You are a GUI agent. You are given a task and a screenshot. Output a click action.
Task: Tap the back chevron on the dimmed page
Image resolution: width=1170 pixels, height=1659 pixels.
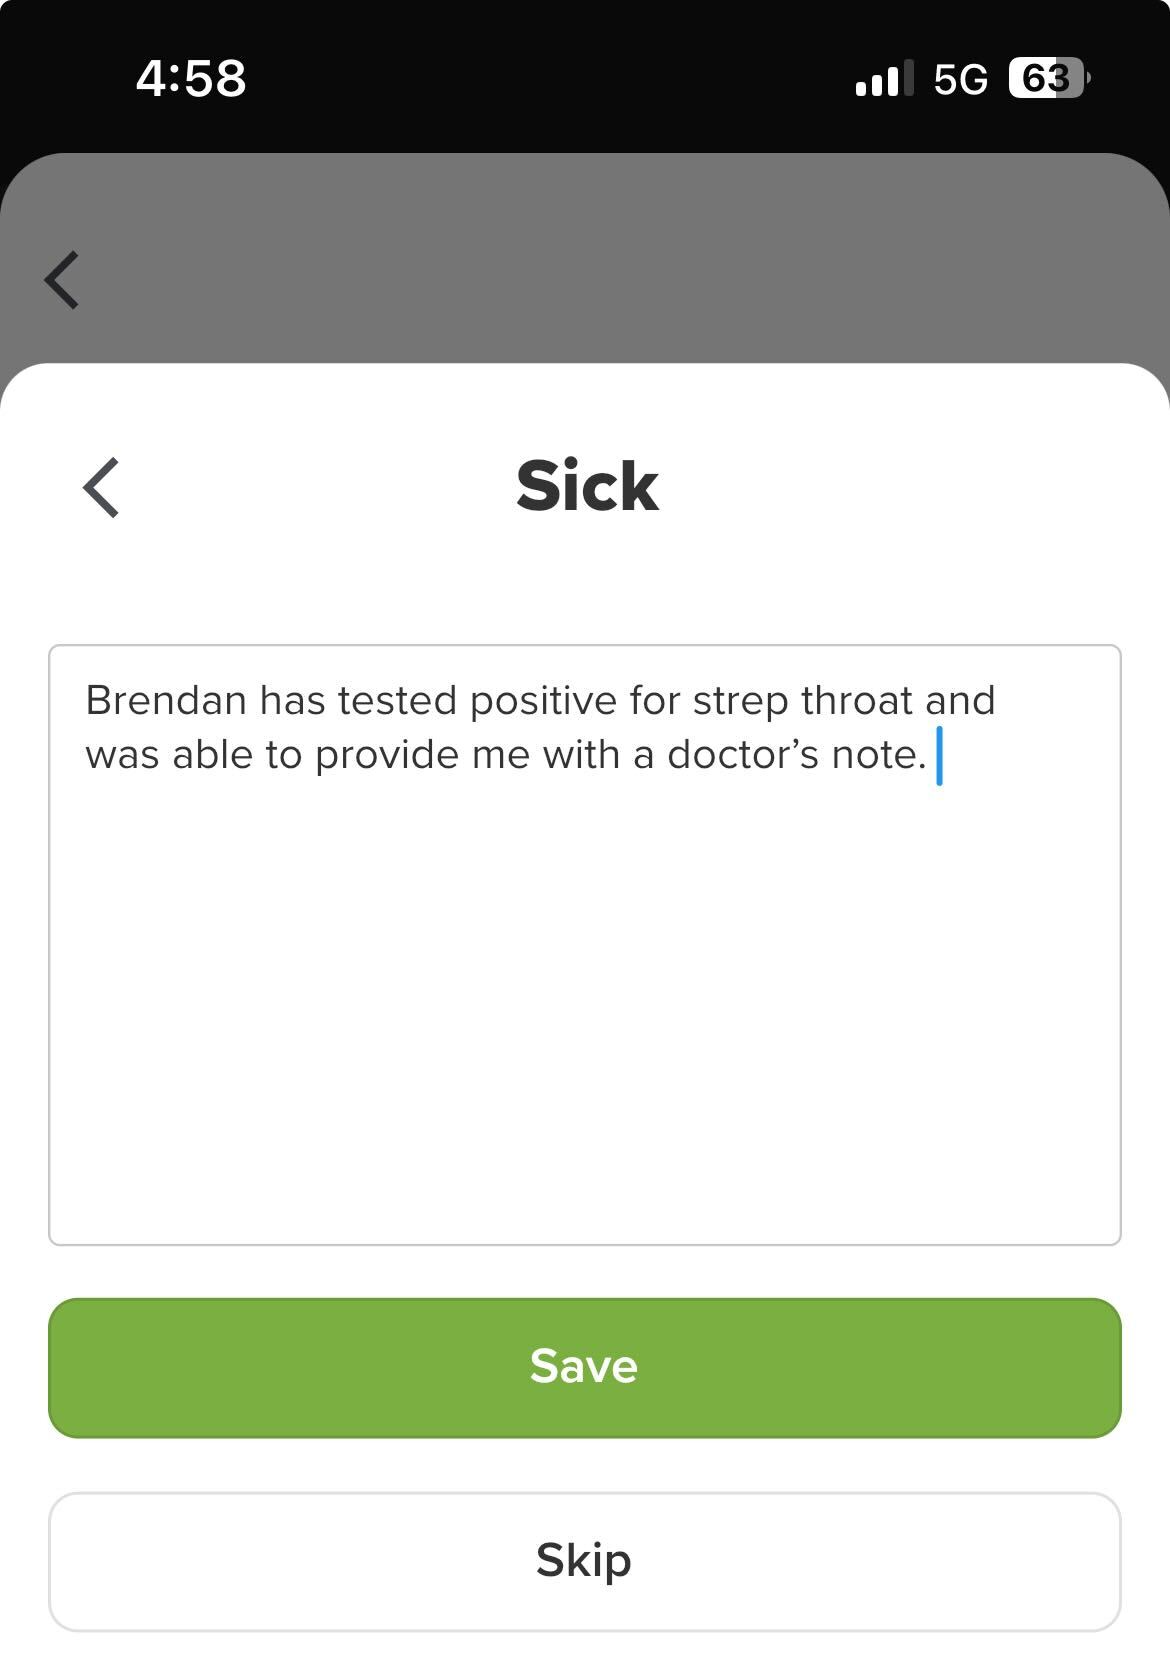click(x=62, y=280)
